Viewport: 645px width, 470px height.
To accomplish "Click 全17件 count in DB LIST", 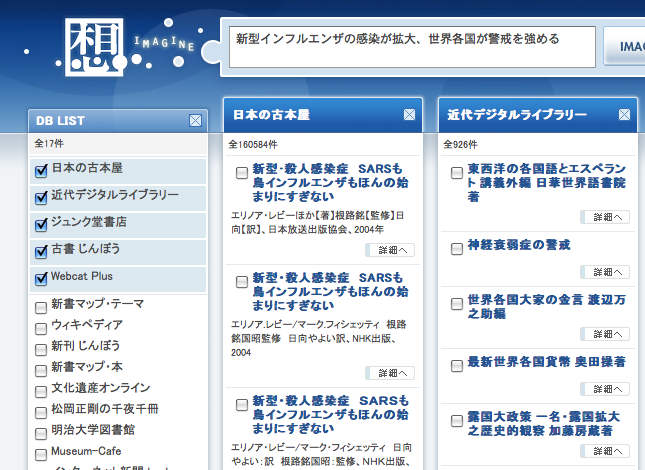I will pos(49,144).
